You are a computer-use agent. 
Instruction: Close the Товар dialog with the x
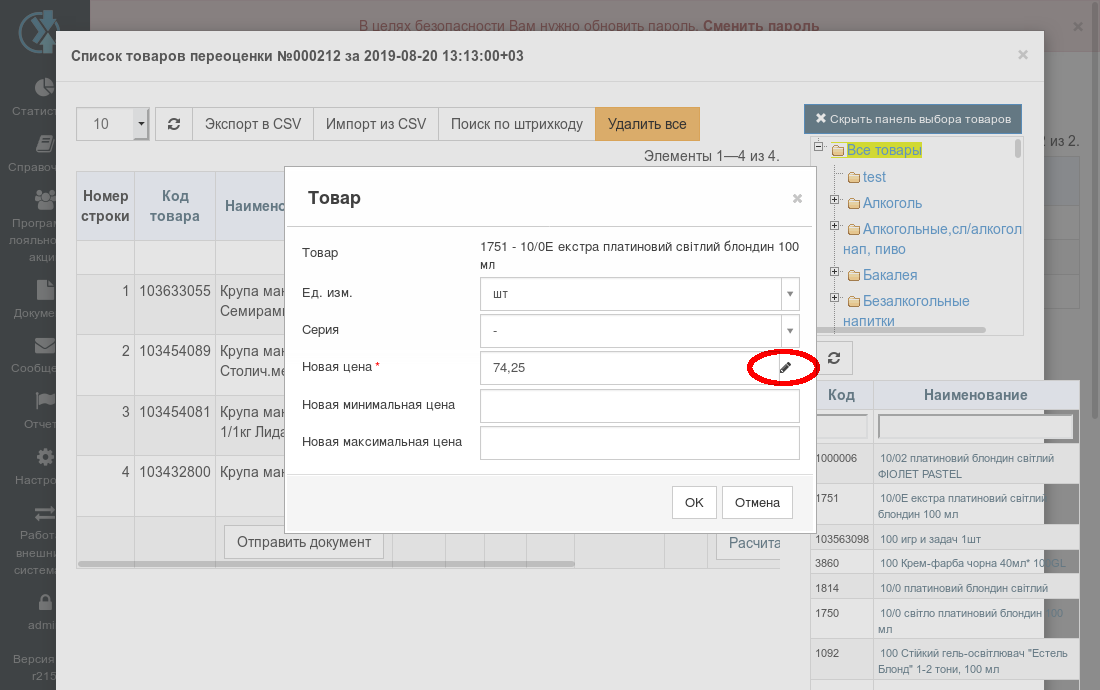797,198
